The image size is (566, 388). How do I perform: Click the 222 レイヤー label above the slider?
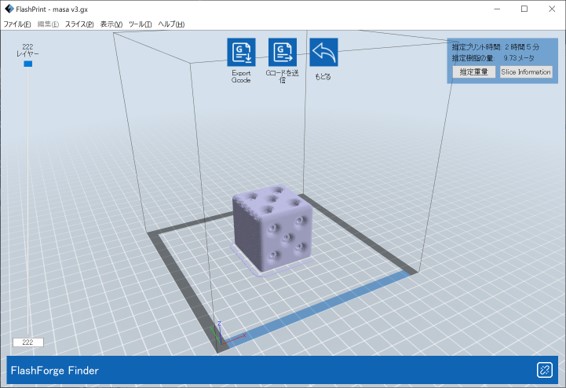coord(28,50)
